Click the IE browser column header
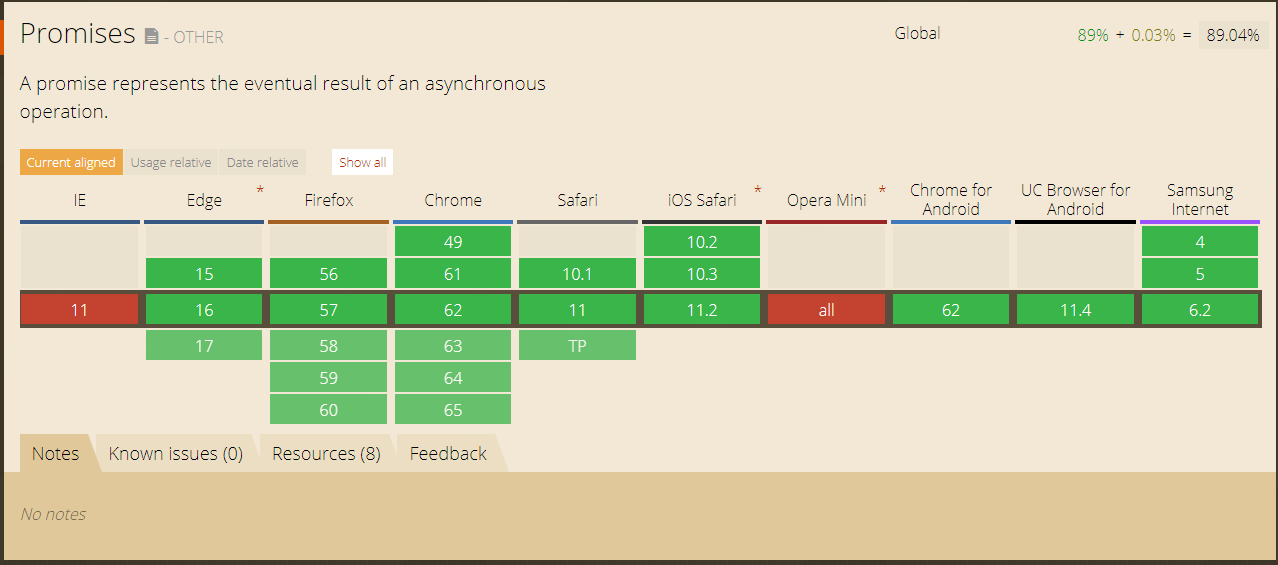Screen dimensions: 1278x565 (80, 200)
